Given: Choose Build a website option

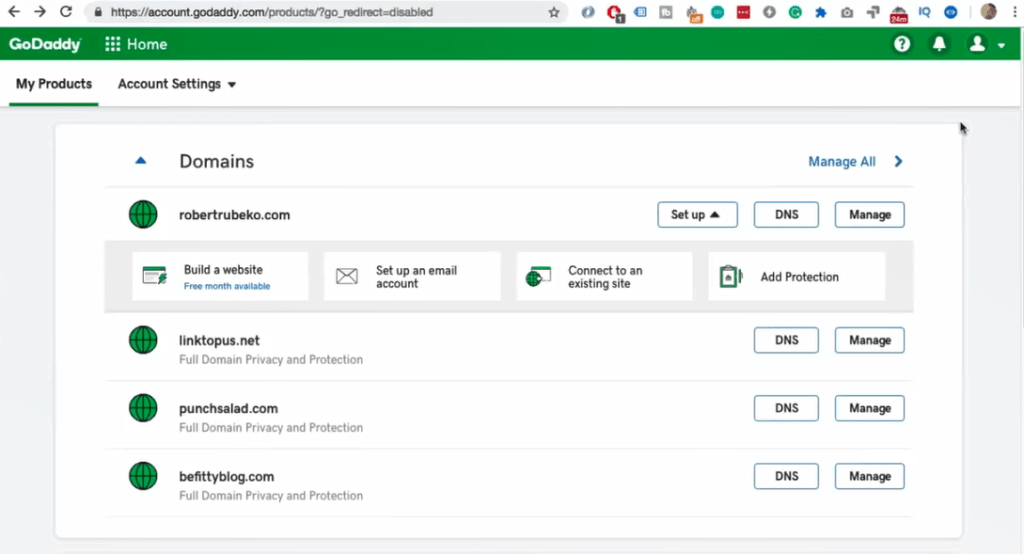Looking at the screenshot, I should click(x=220, y=276).
